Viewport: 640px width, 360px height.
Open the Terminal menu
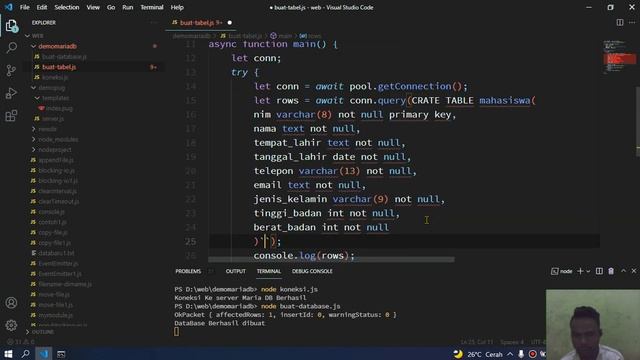[x=152, y=7]
